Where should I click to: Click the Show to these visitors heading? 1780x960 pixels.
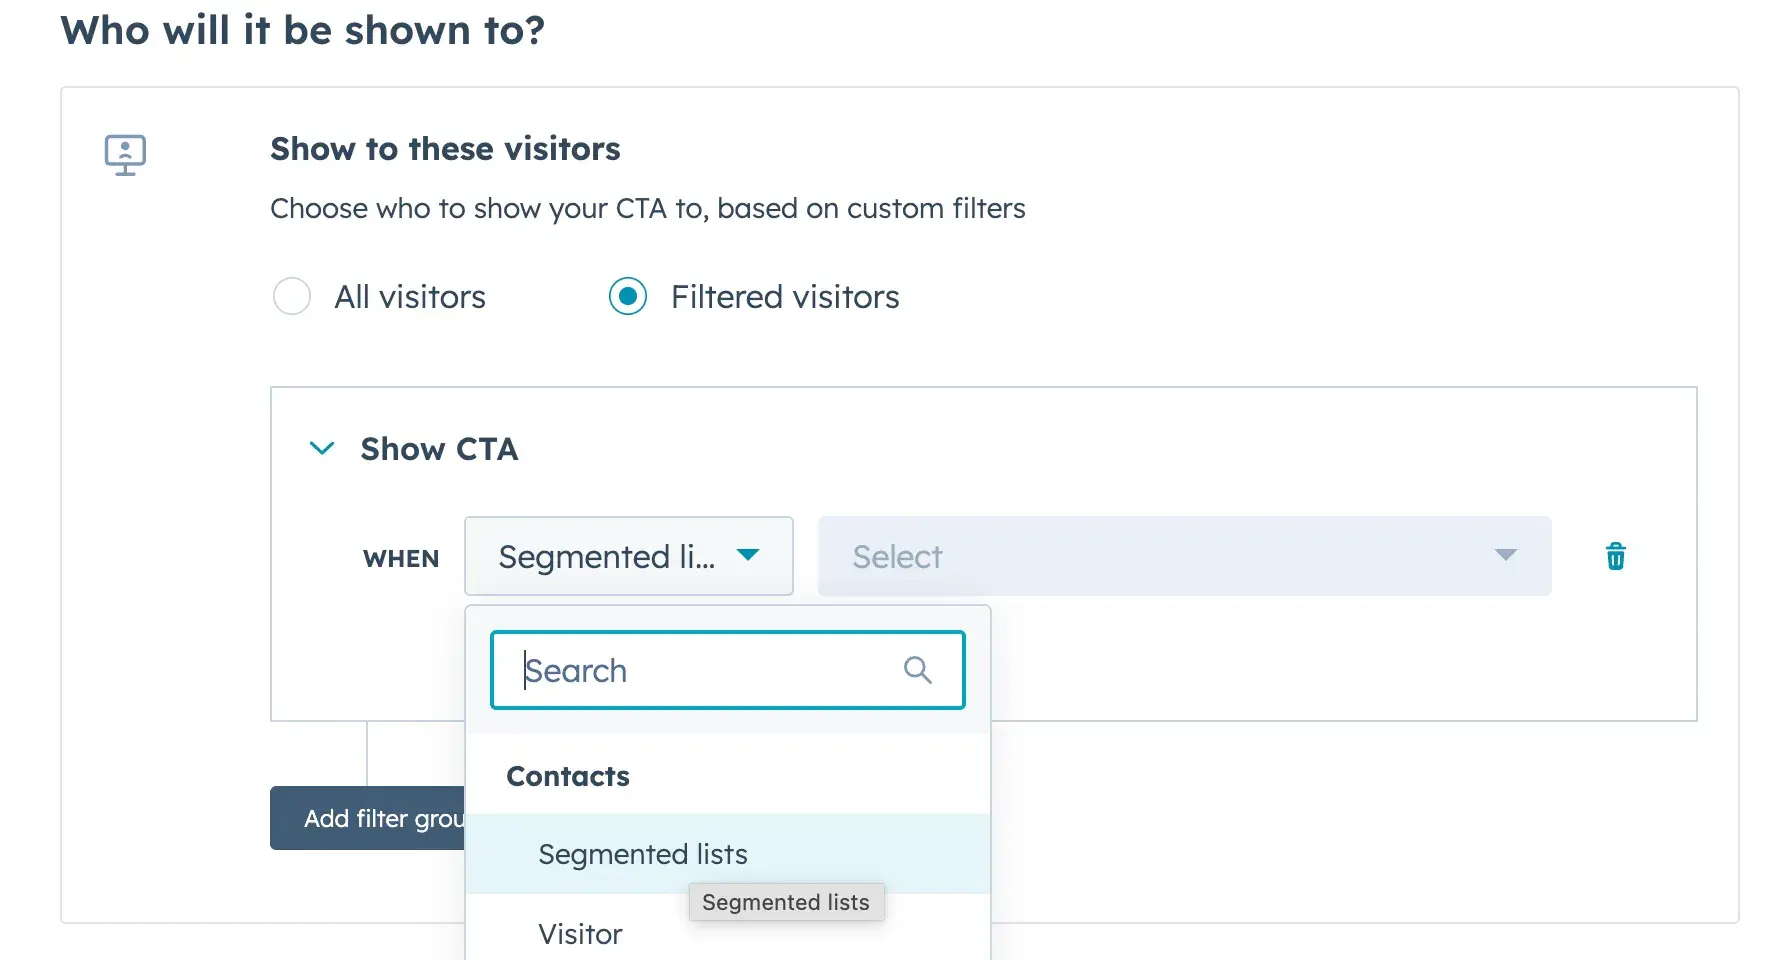pos(445,149)
